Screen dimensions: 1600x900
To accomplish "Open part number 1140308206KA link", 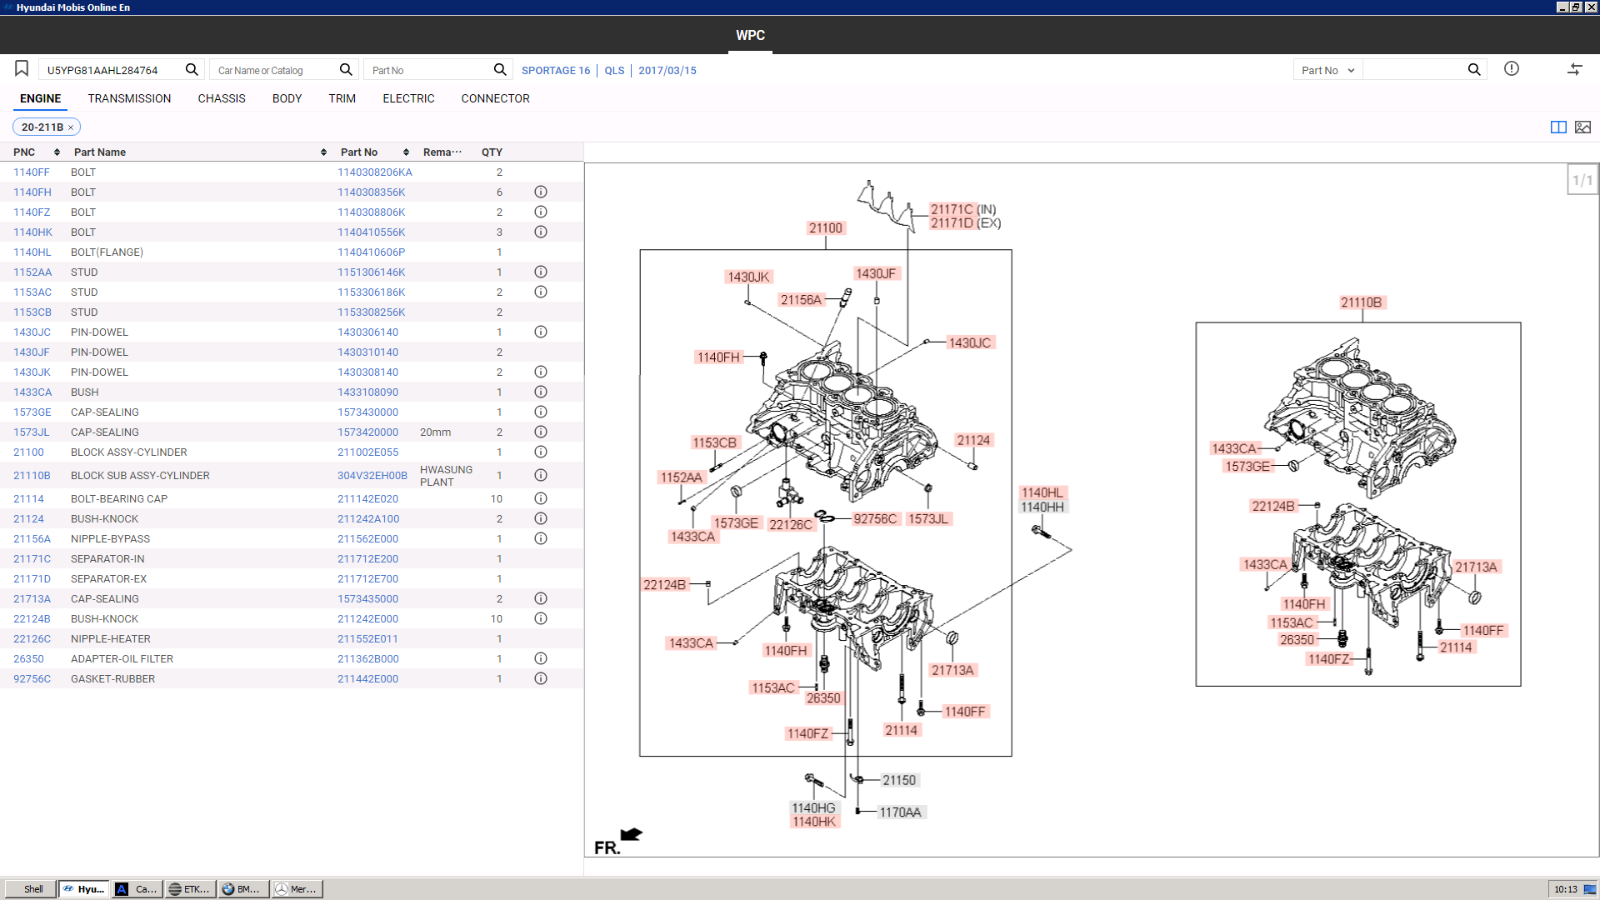I will point(375,172).
